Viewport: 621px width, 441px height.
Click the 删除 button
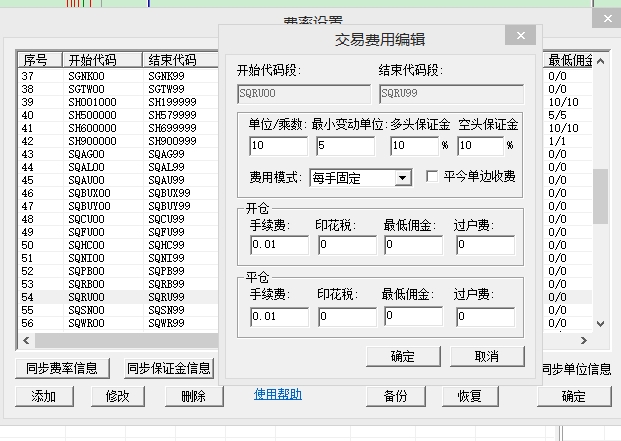click(x=193, y=396)
